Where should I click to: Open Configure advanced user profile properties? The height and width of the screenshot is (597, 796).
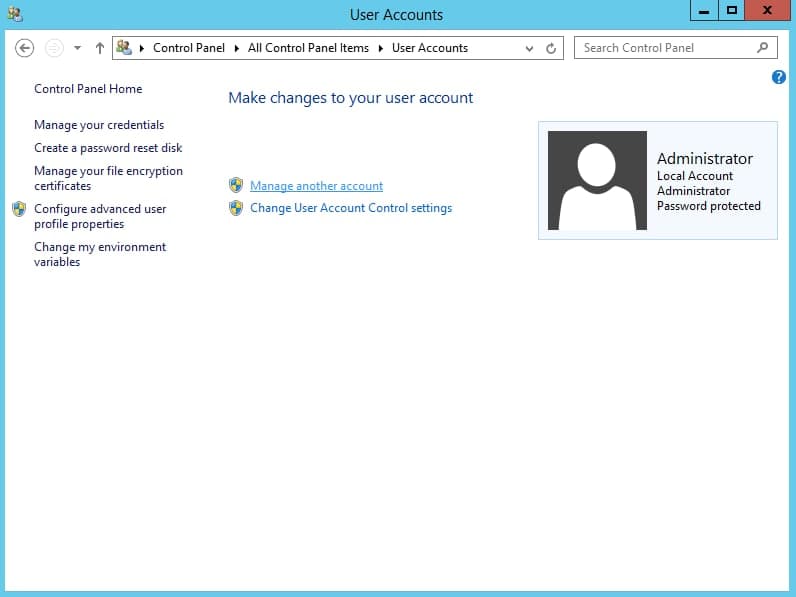click(x=100, y=216)
